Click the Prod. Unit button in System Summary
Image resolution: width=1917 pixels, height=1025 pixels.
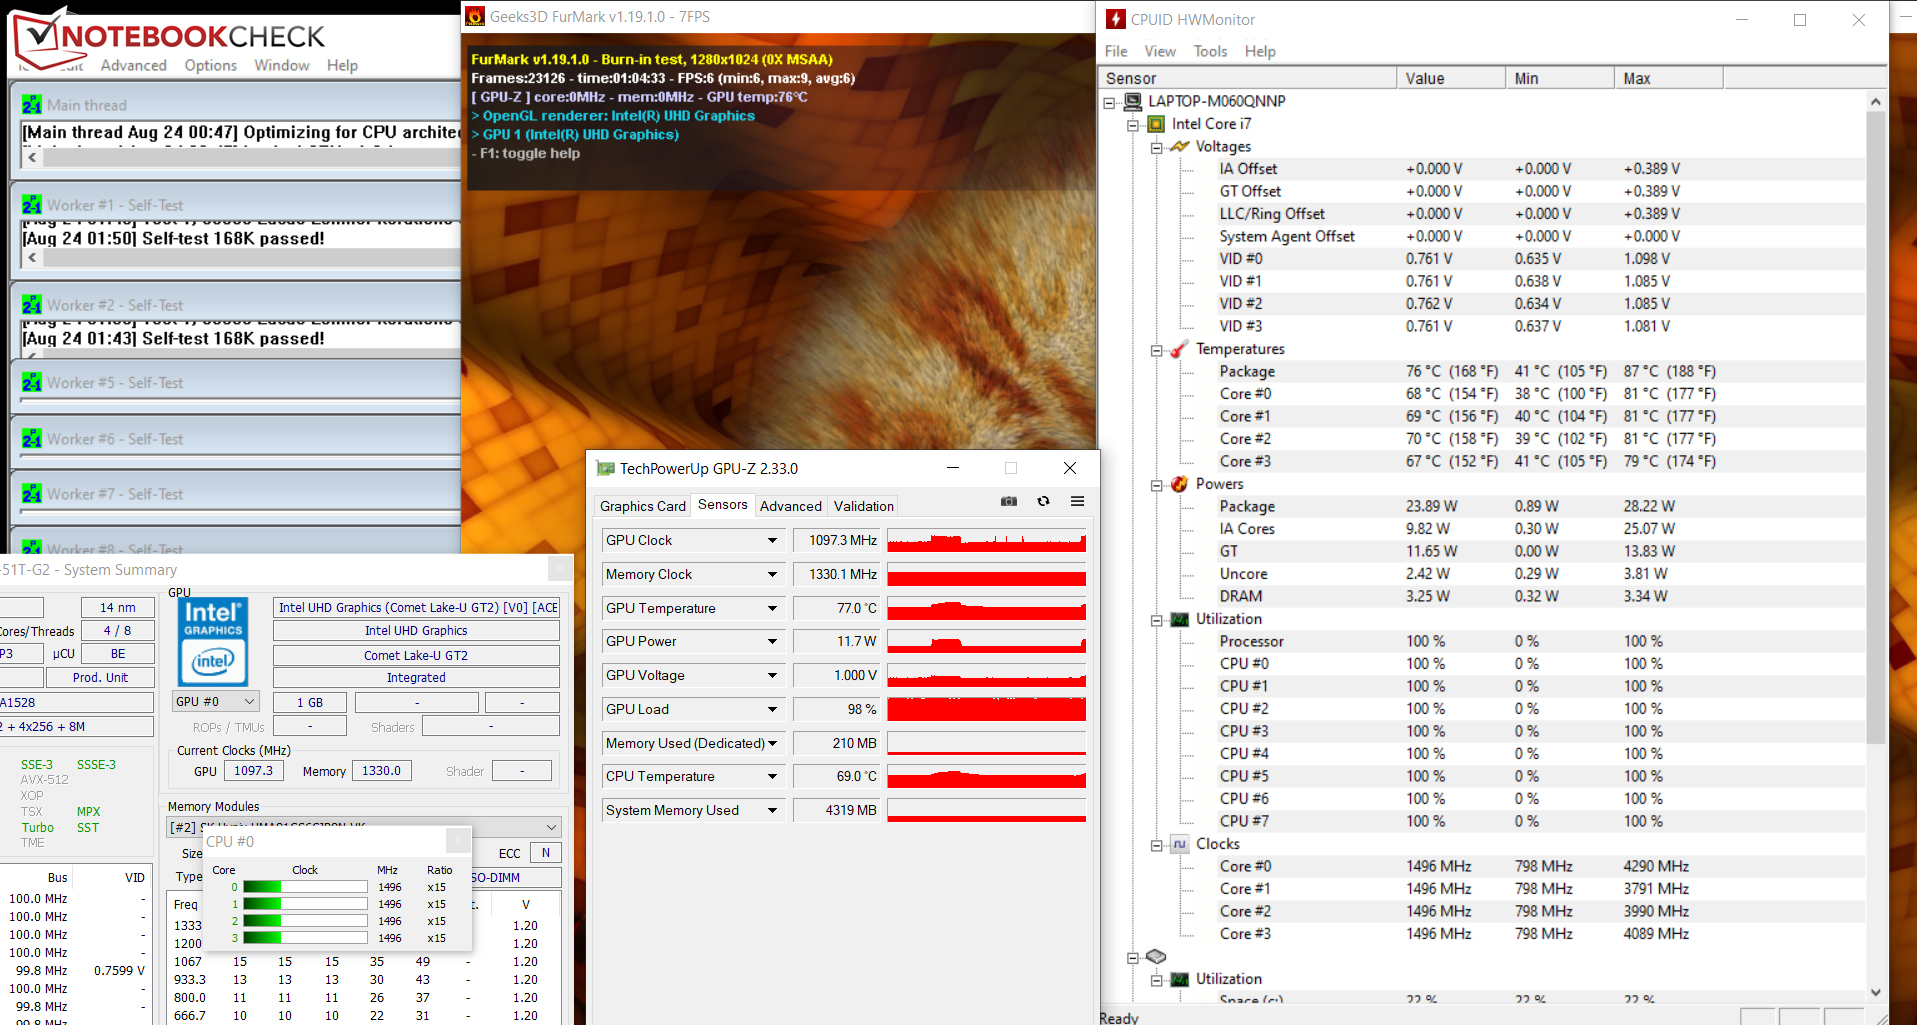click(100, 677)
